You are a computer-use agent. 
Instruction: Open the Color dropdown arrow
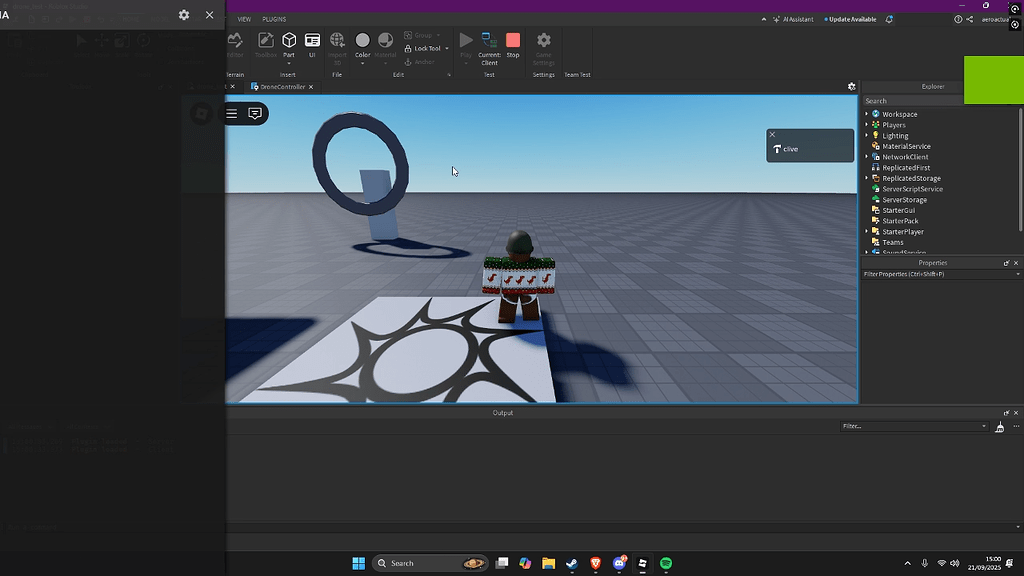(363, 63)
